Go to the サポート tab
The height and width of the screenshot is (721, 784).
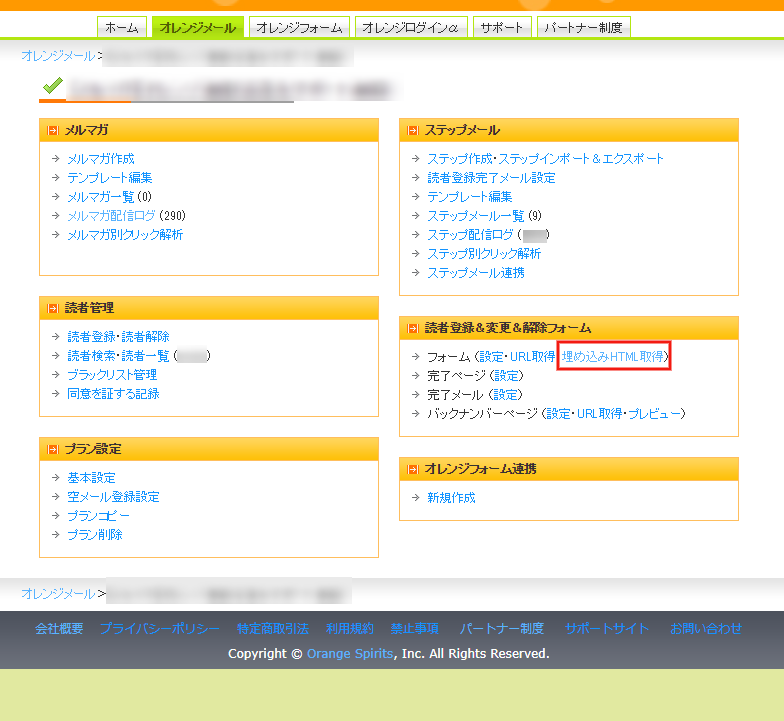pos(502,27)
